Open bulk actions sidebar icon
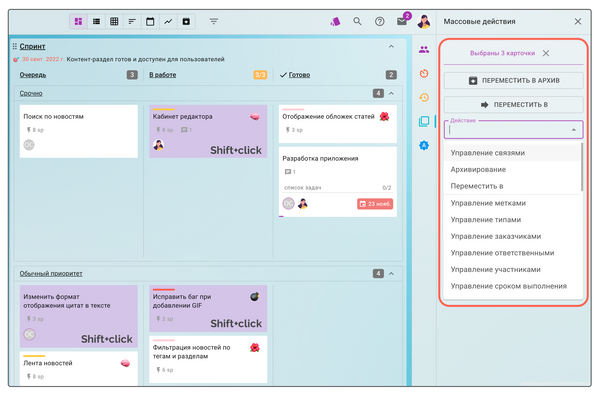Screen dimensions: 600x395 coord(424,122)
